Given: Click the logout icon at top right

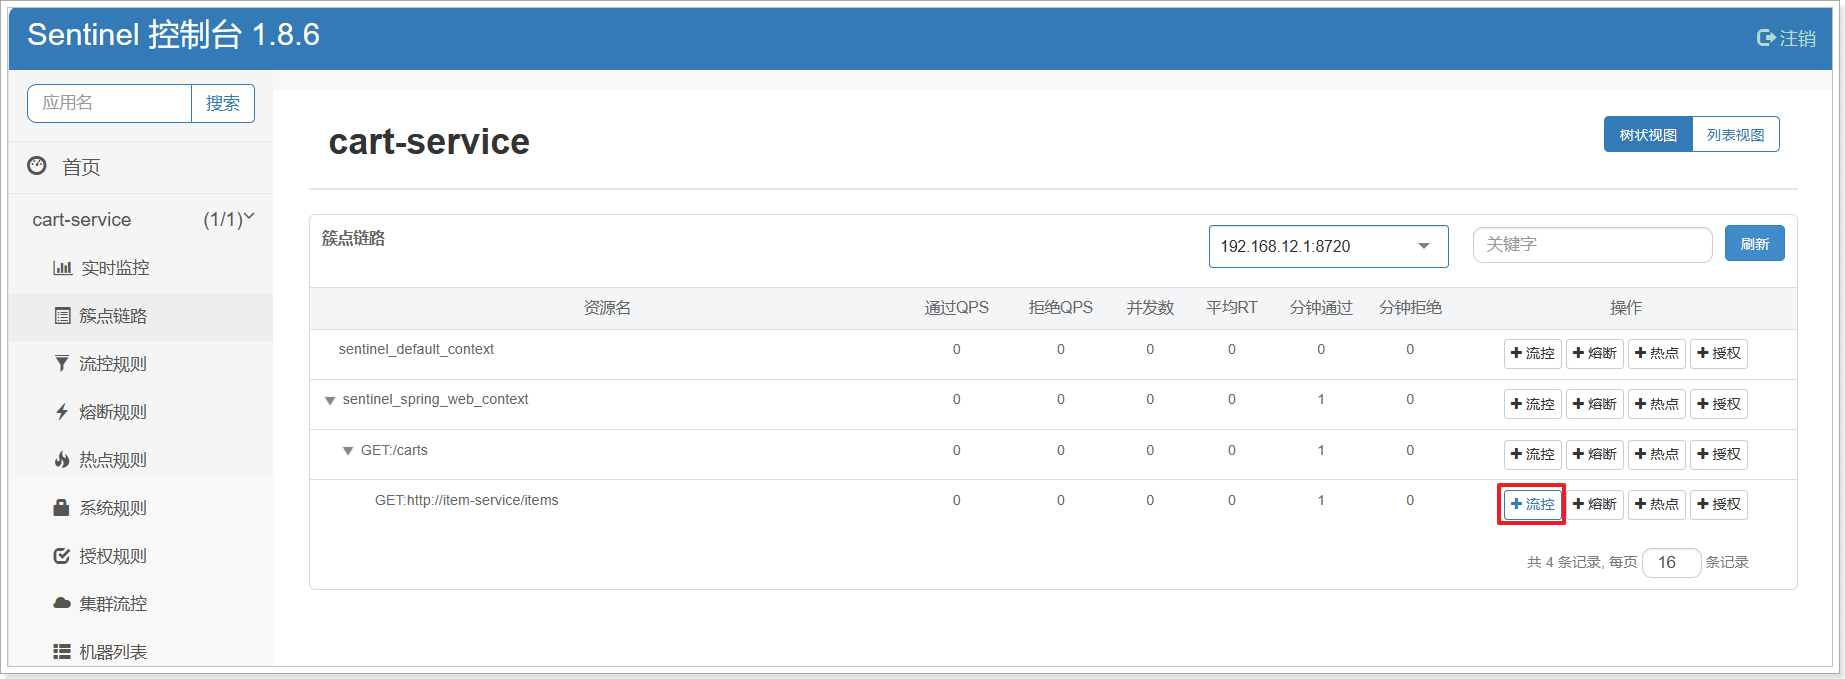Looking at the screenshot, I should (x=1766, y=38).
